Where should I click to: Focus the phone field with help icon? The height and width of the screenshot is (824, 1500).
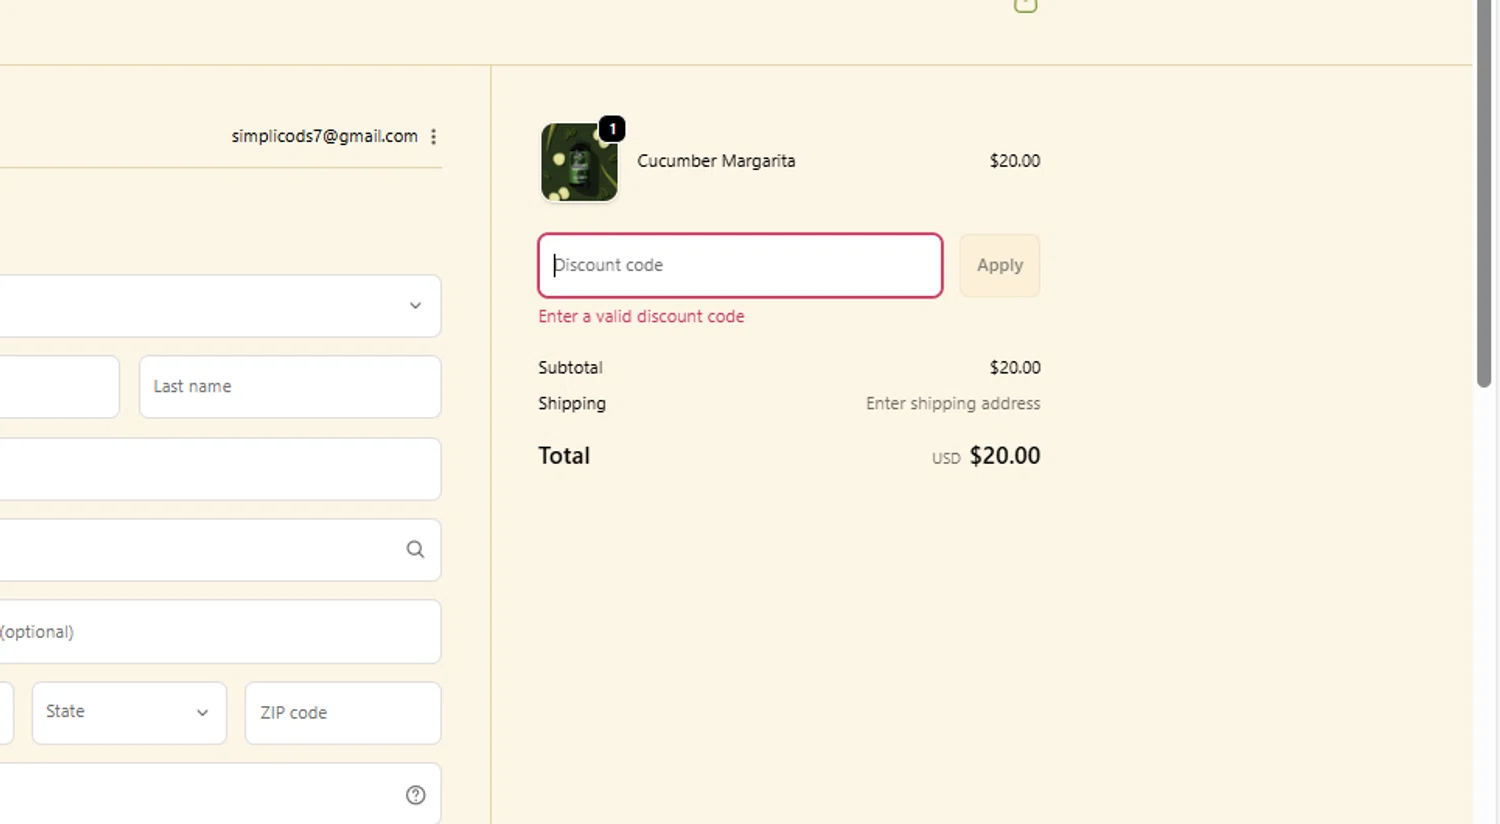[220, 794]
